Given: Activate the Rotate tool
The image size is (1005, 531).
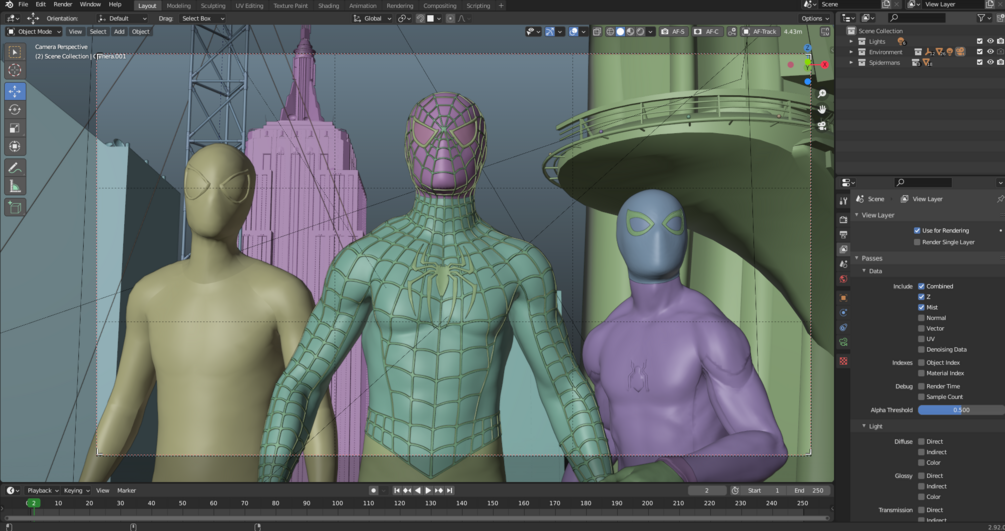Looking at the screenshot, I should [15, 110].
